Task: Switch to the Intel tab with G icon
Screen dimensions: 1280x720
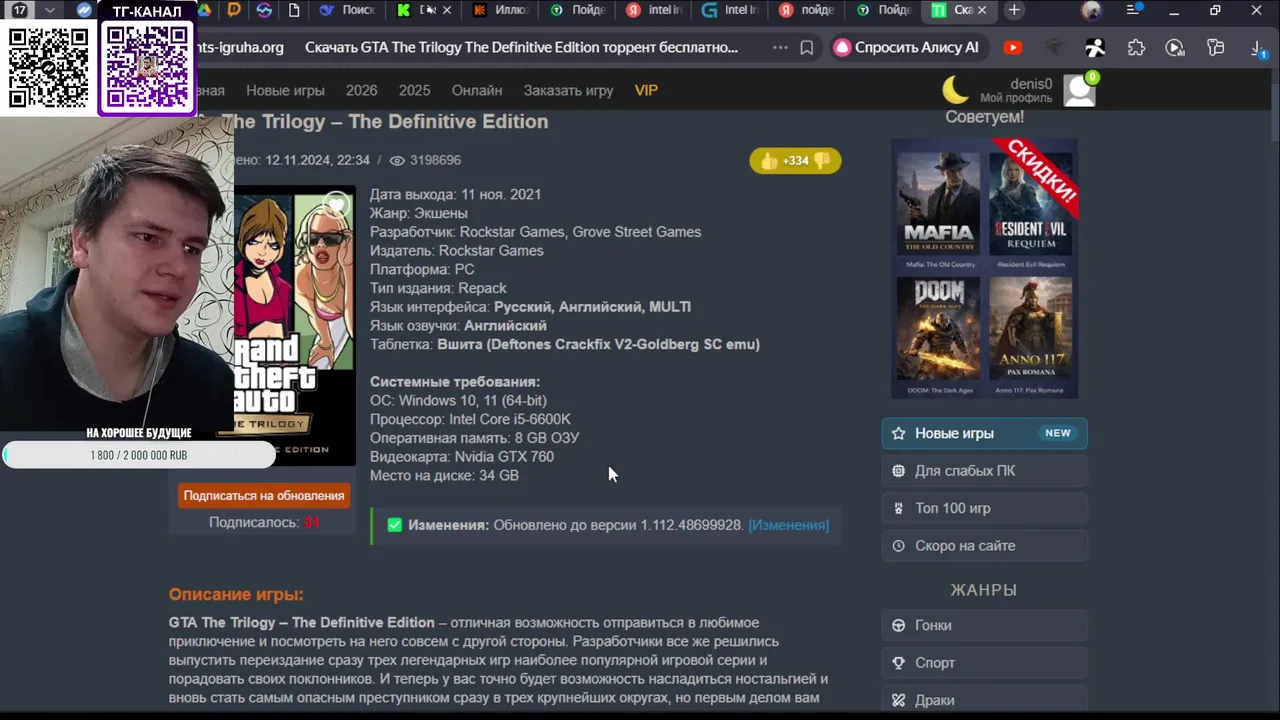Action: click(731, 10)
